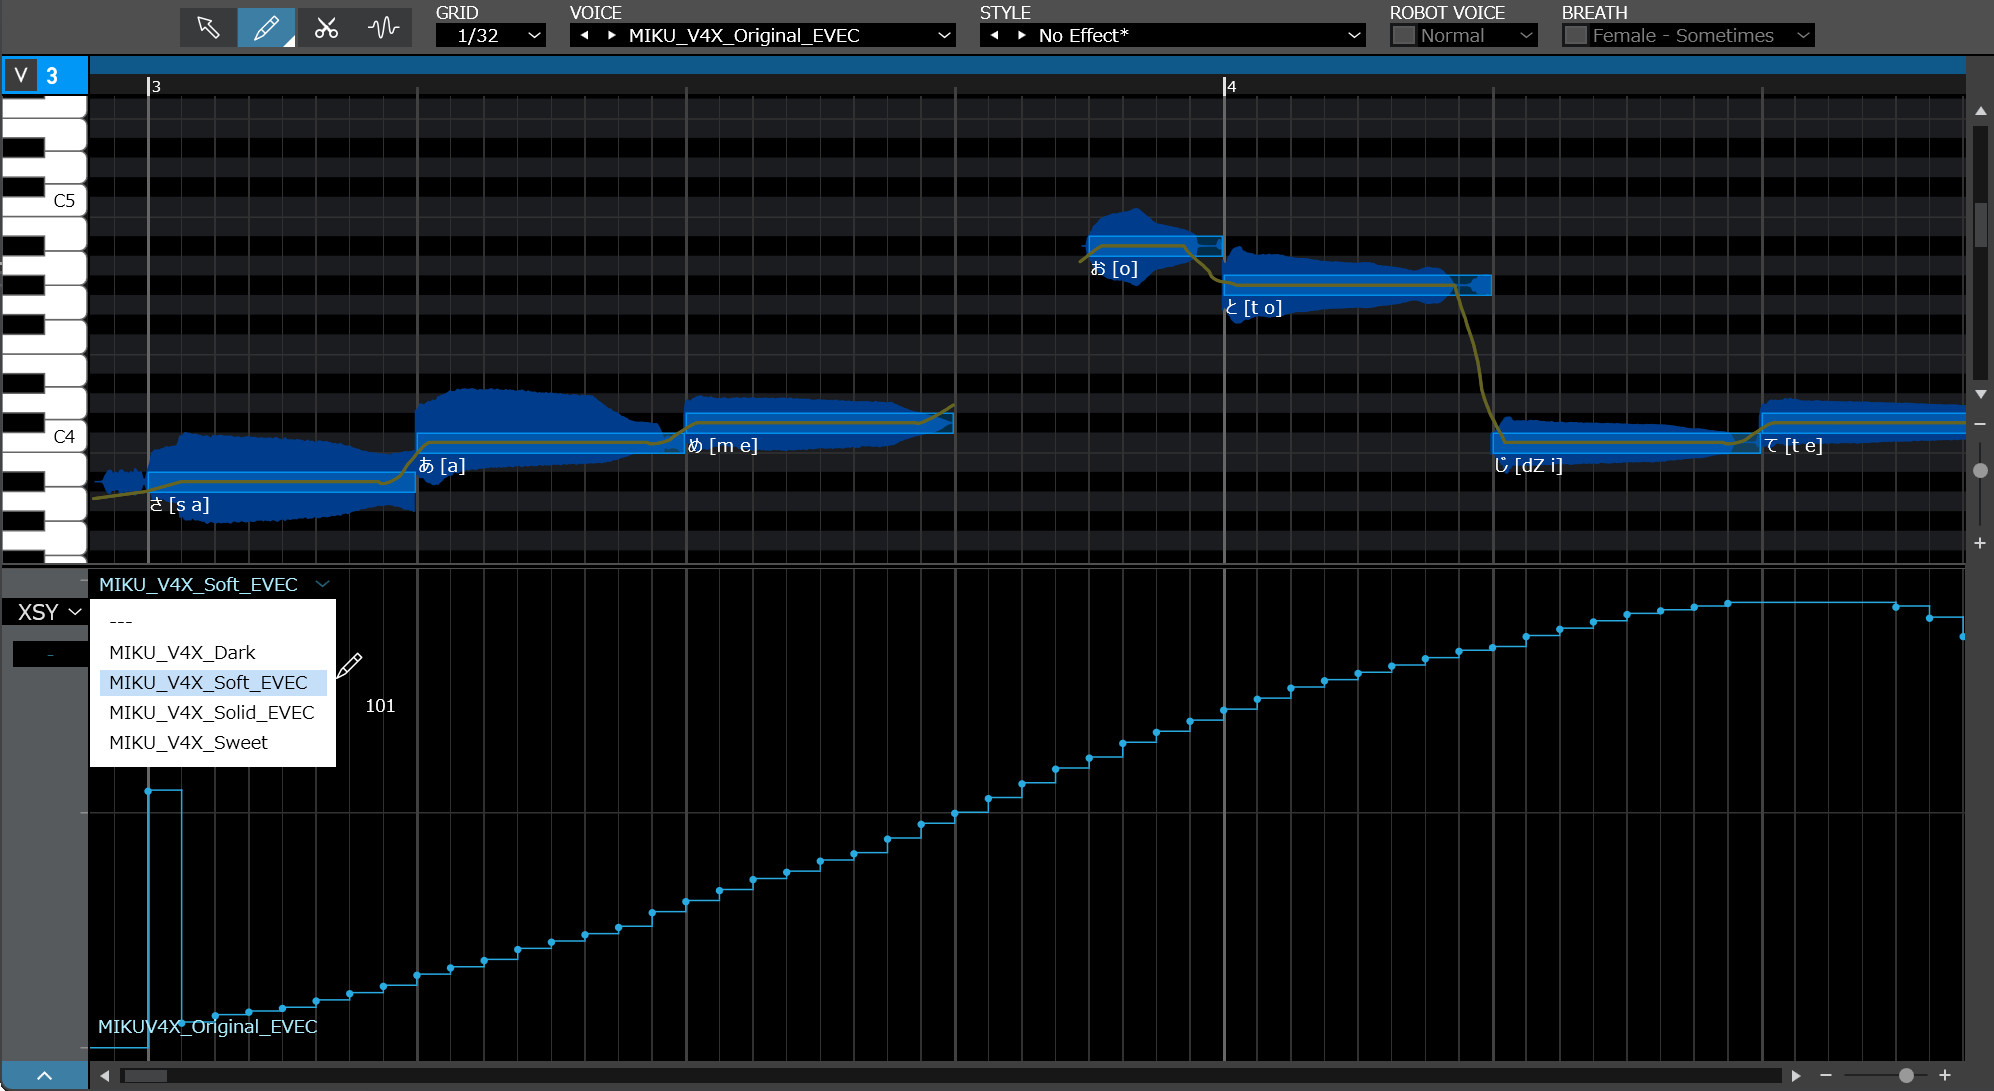
Task: Open the GRID 1/32 dropdown
Action: tap(491, 36)
